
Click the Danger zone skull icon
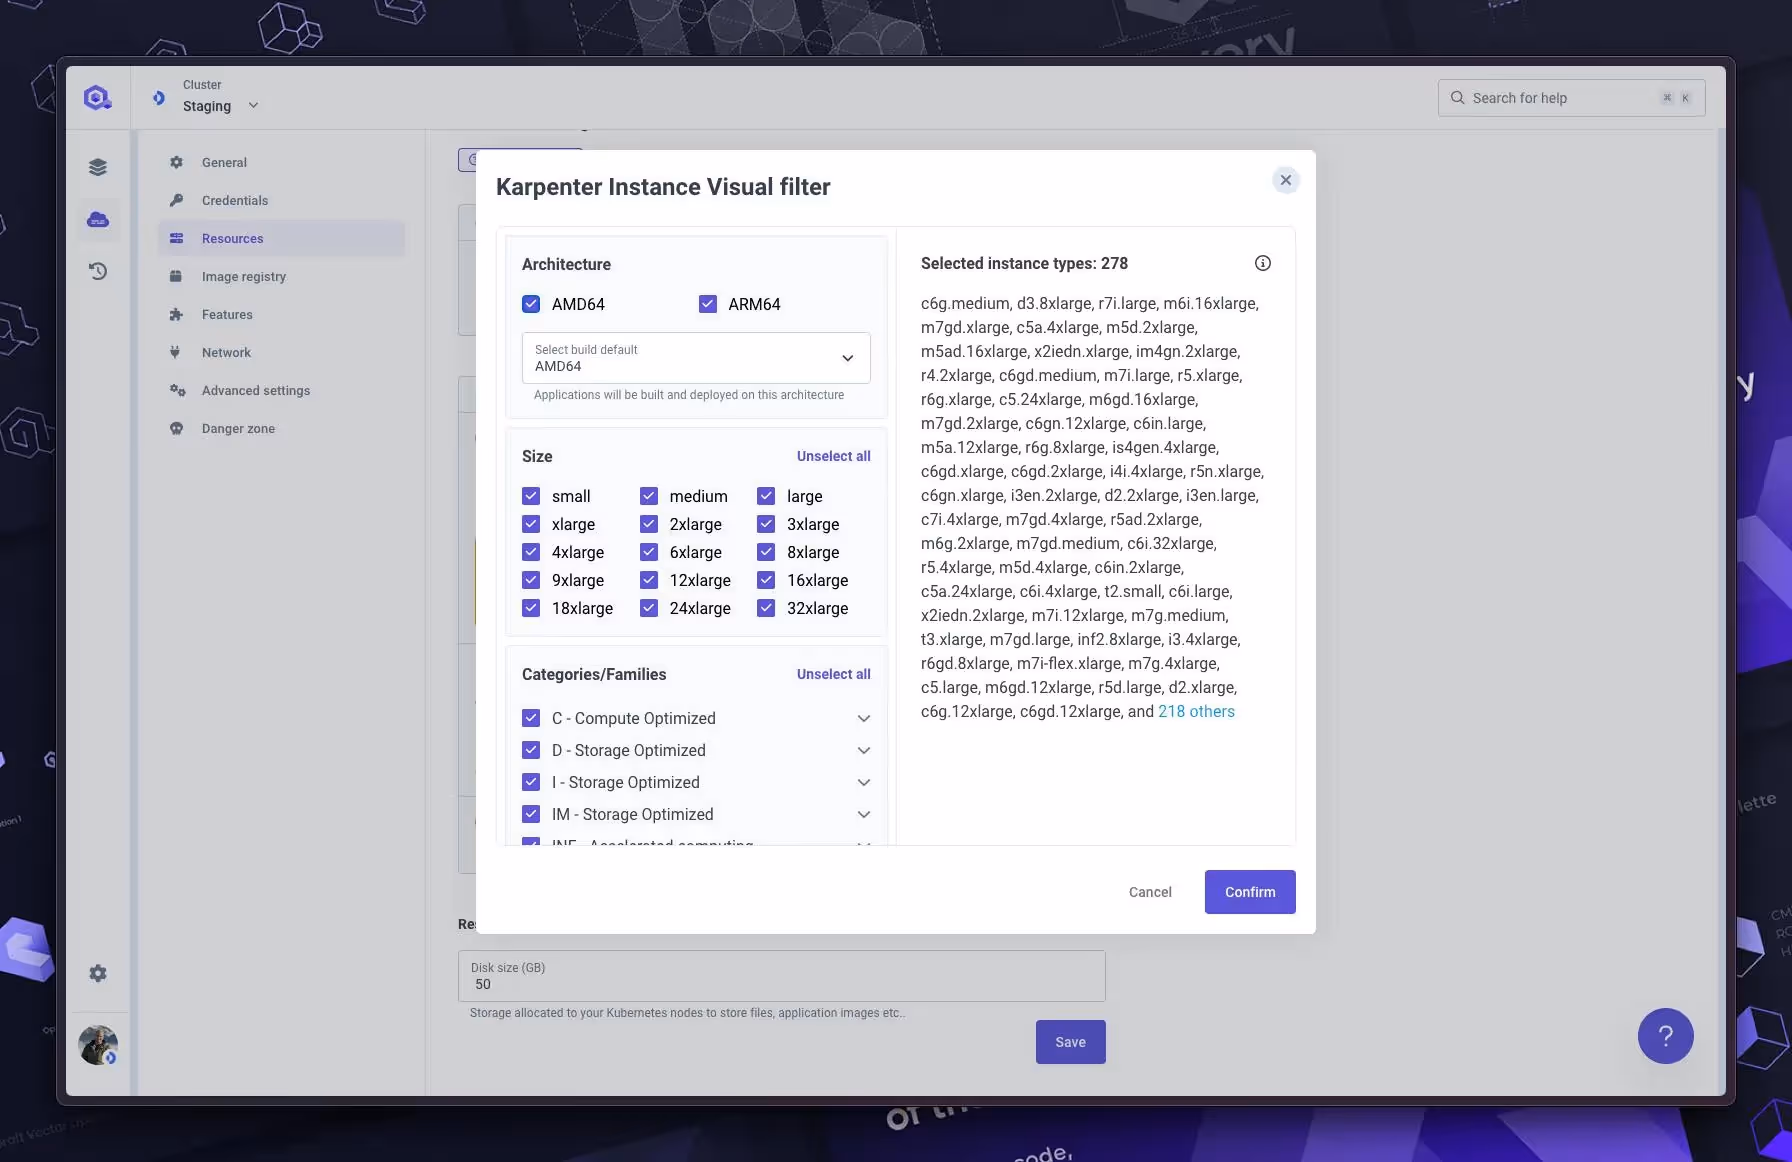pos(176,428)
